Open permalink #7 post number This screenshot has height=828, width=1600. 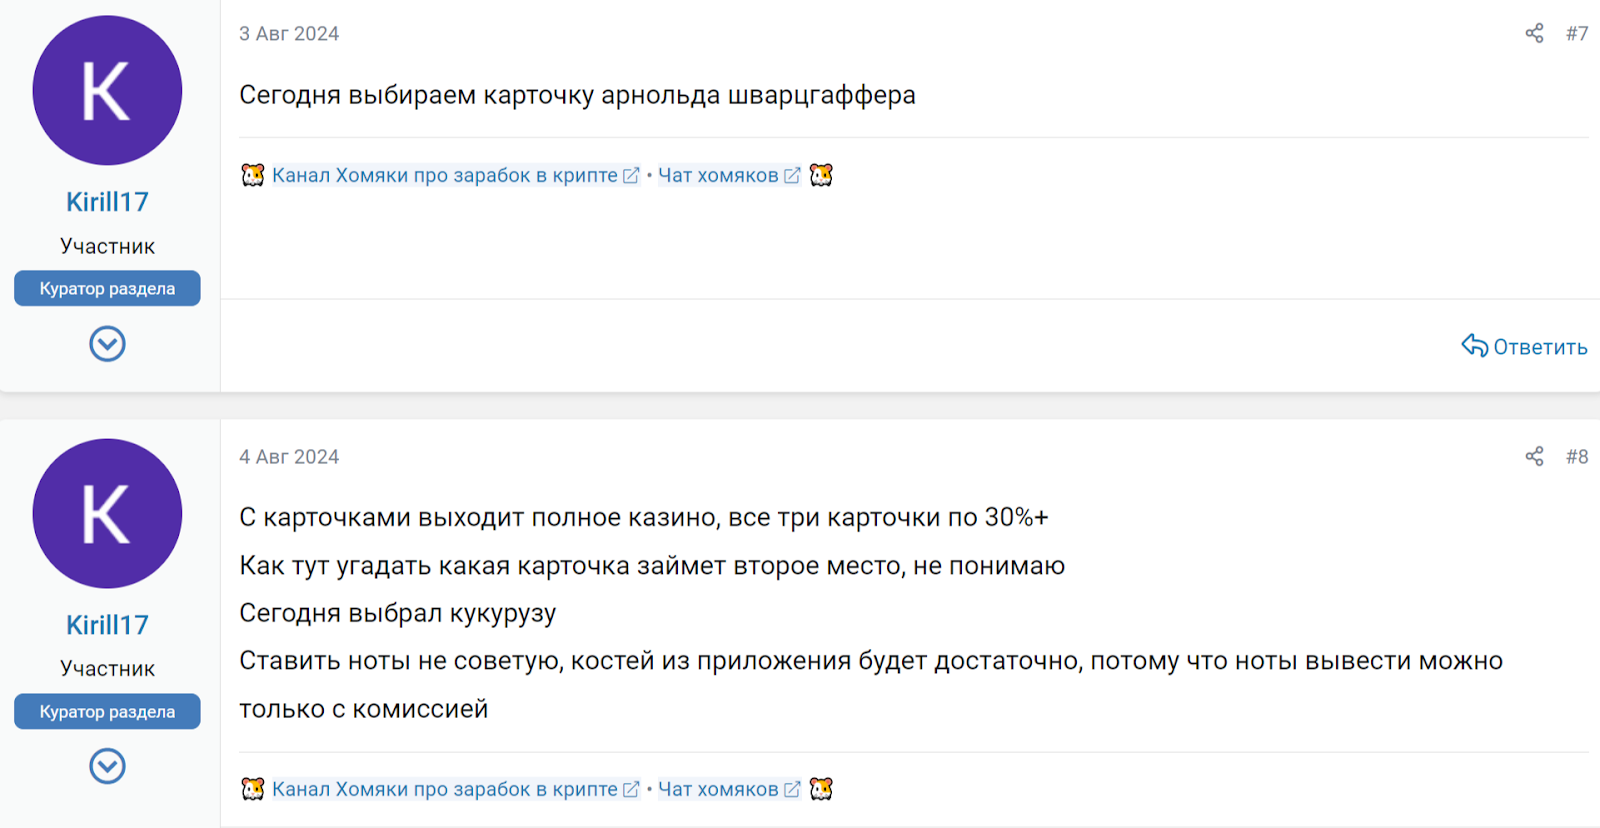pos(1577,34)
